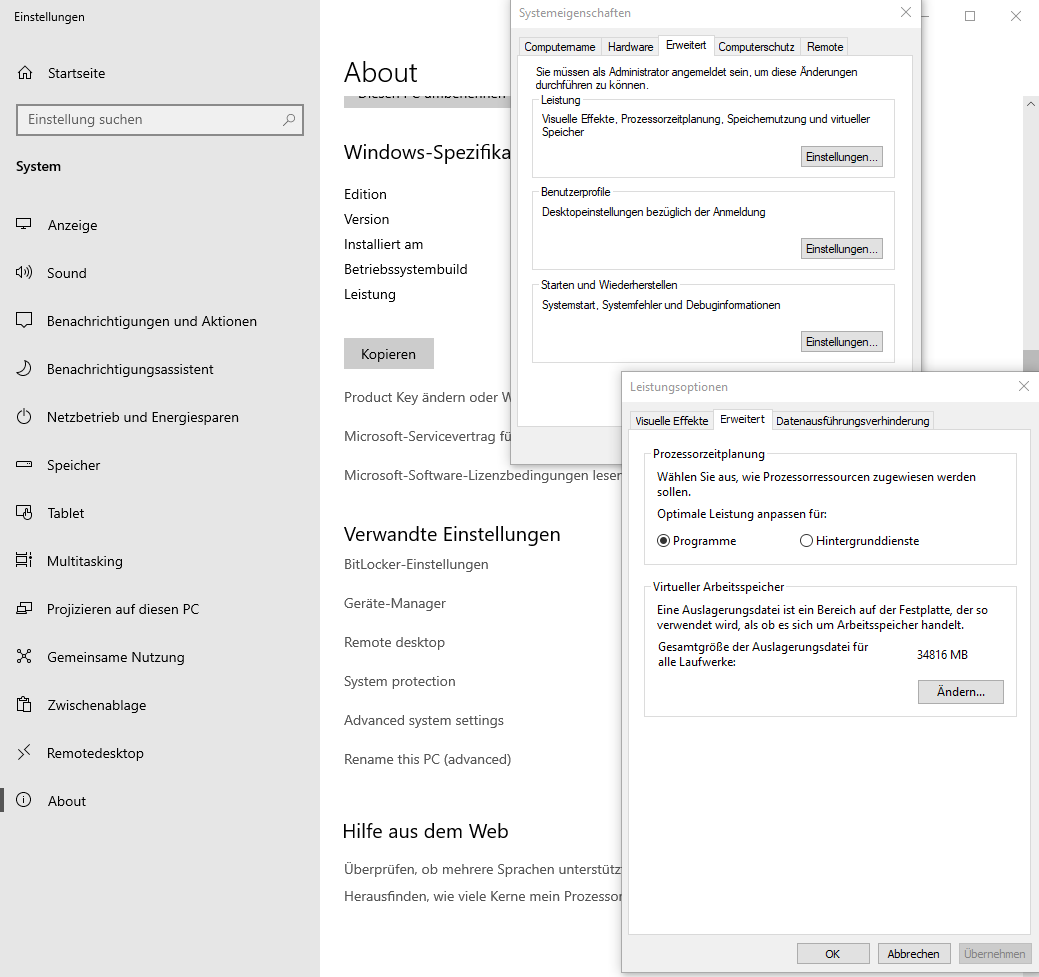
Task: Switch to the Computerschutz tab
Action: tap(756, 47)
